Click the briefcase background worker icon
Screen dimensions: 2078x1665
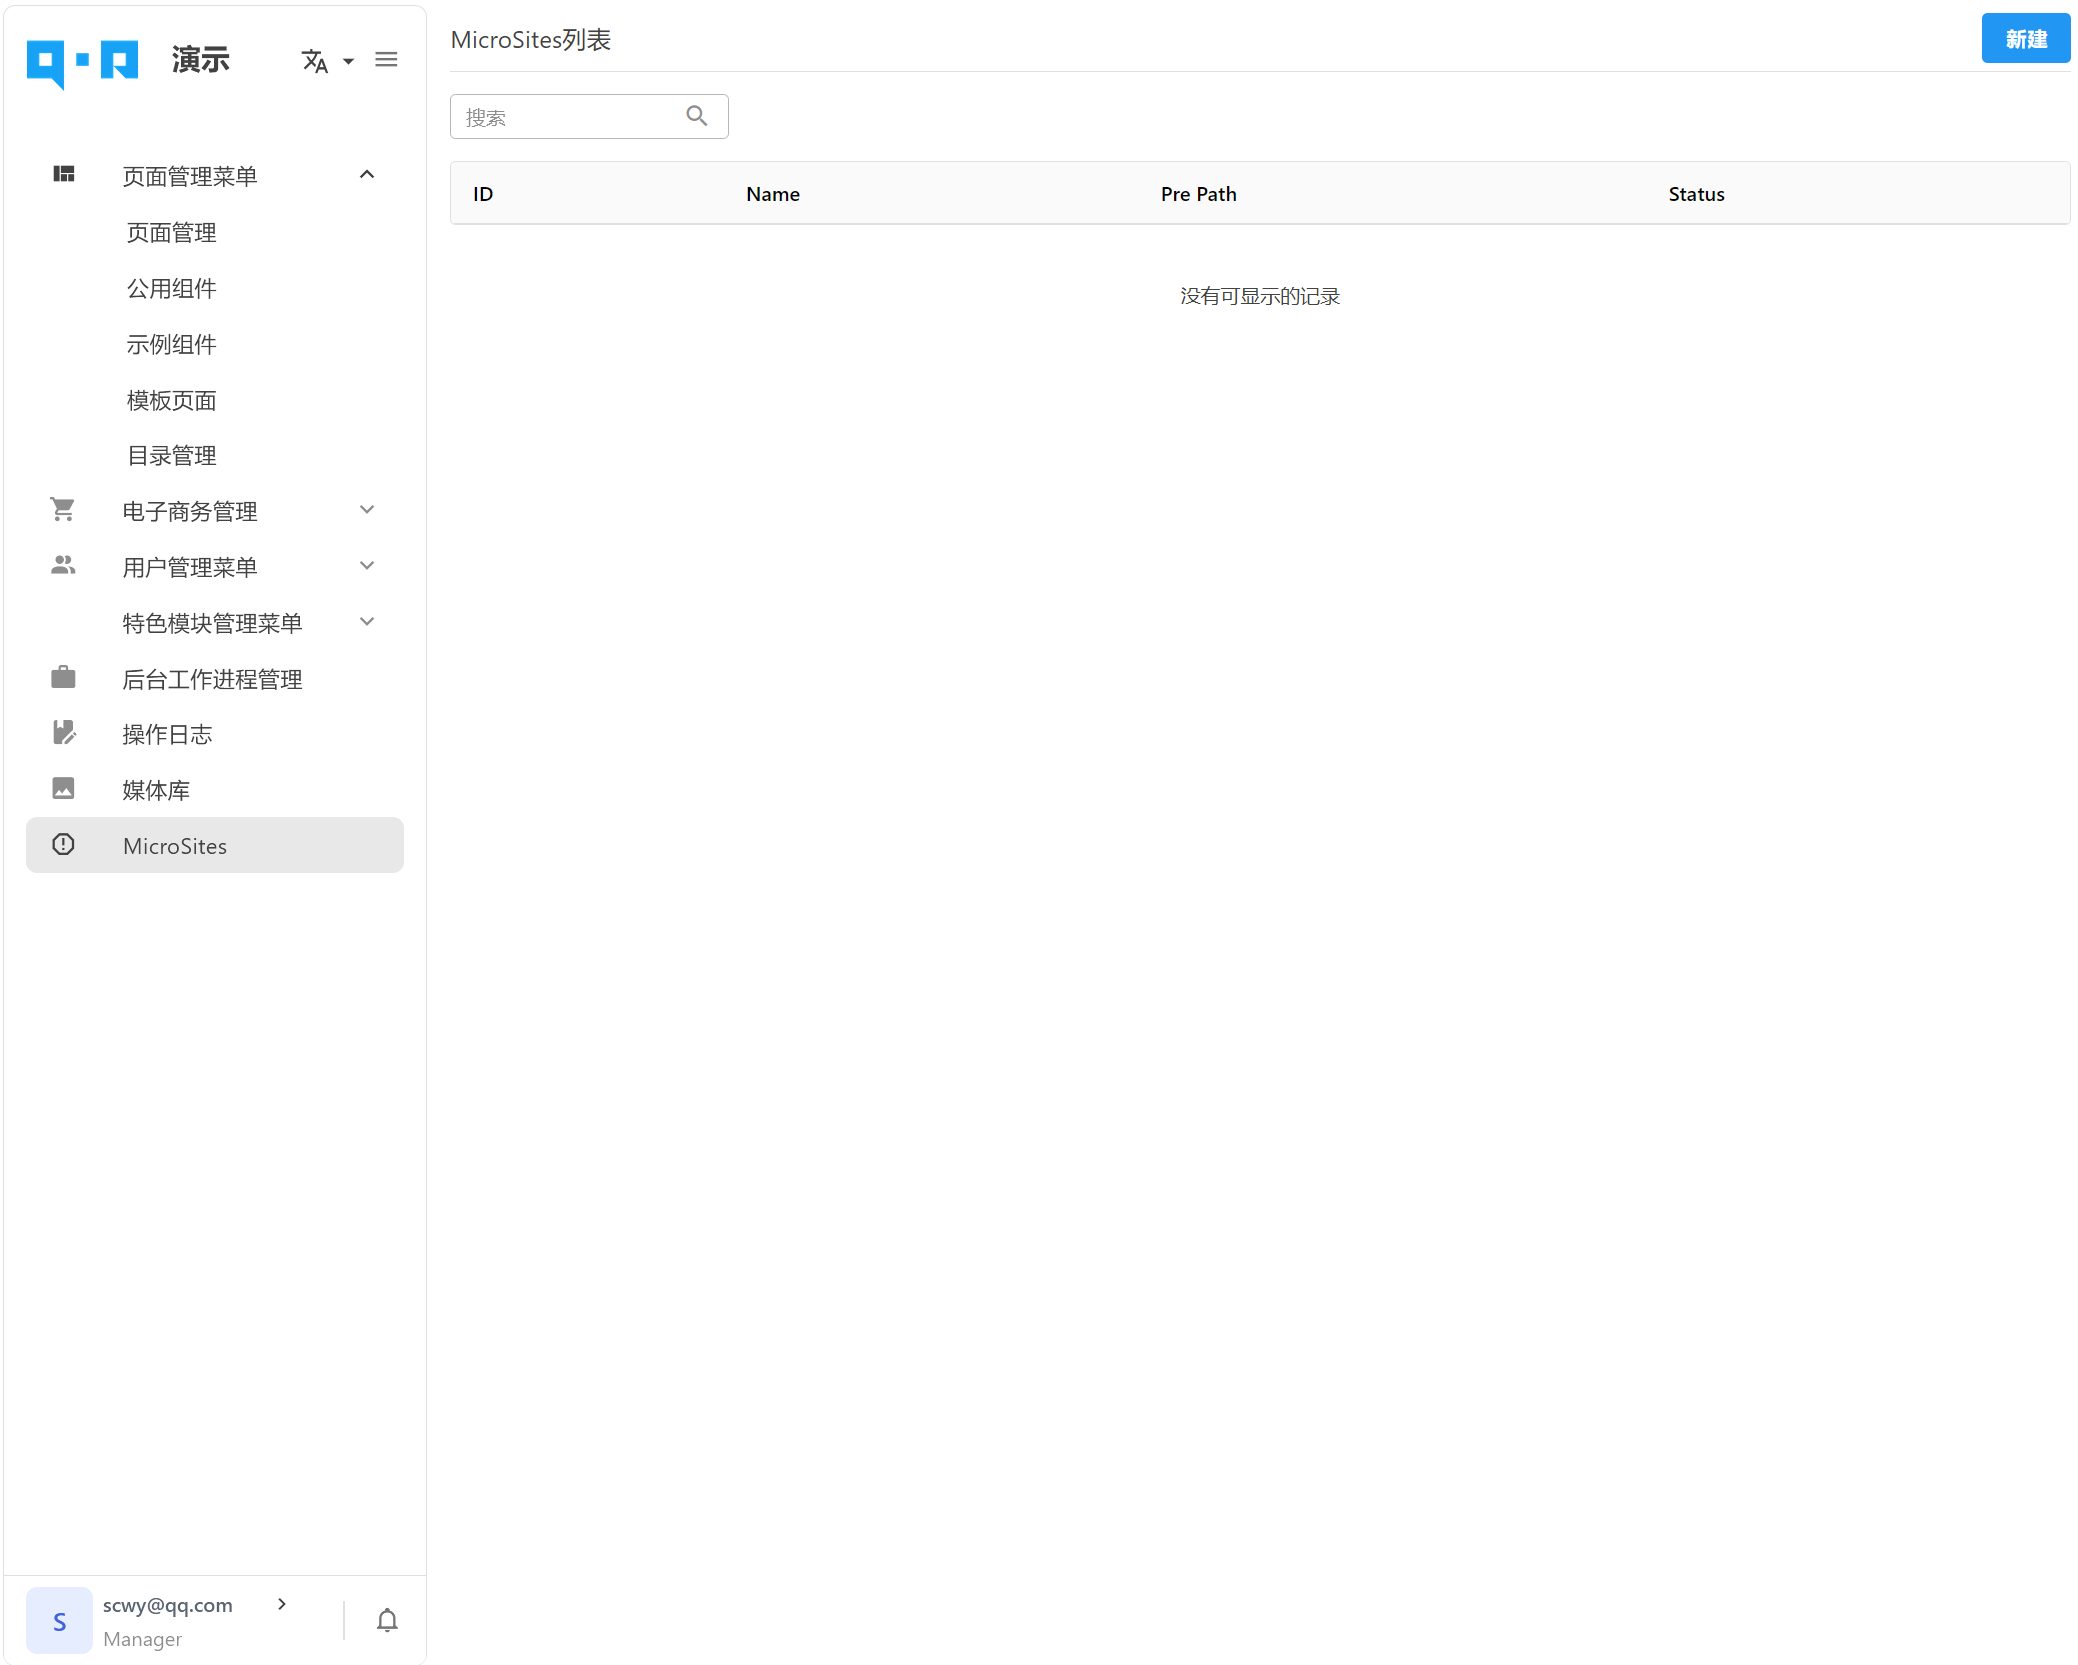63,677
